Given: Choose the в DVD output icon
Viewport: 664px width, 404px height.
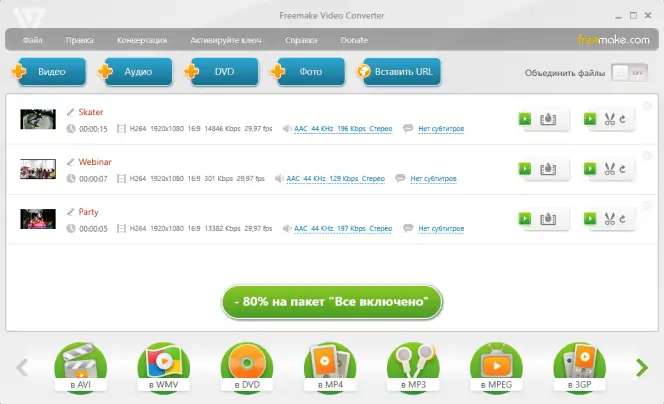Looking at the screenshot, I should click(247, 368).
